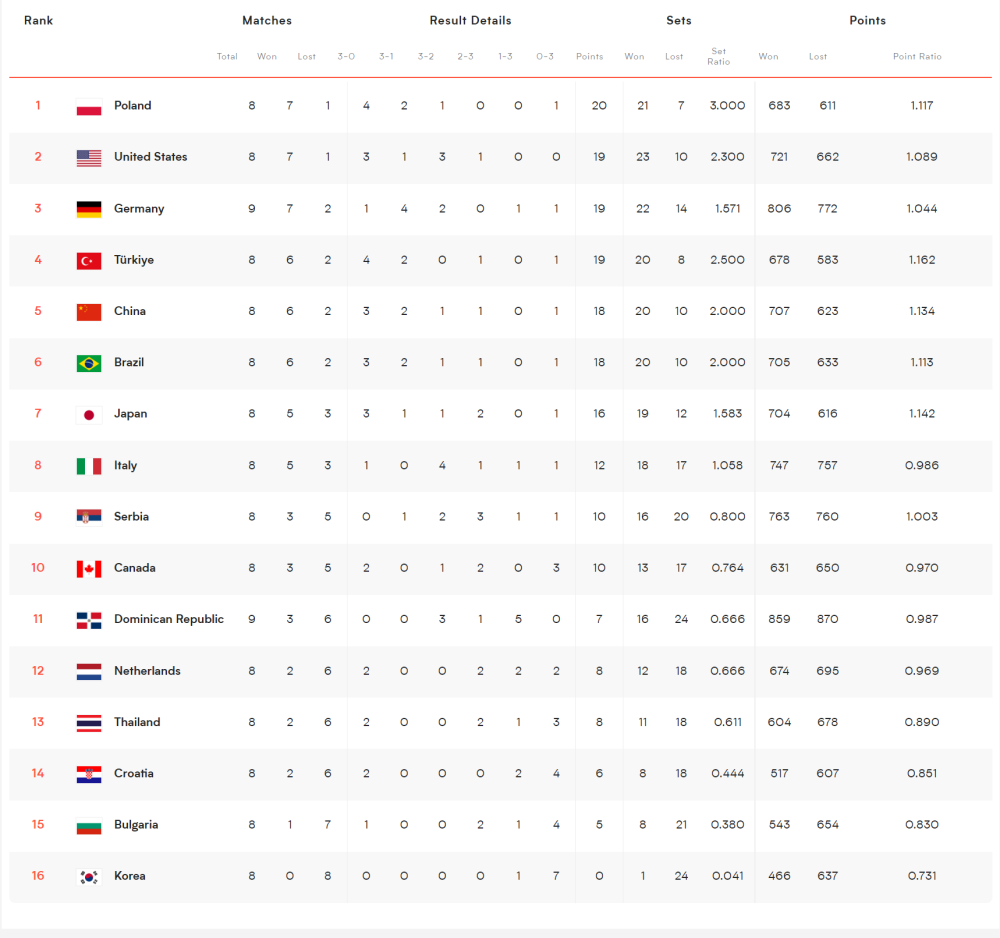Click the Korea flag icon

[x=89, y=877]
